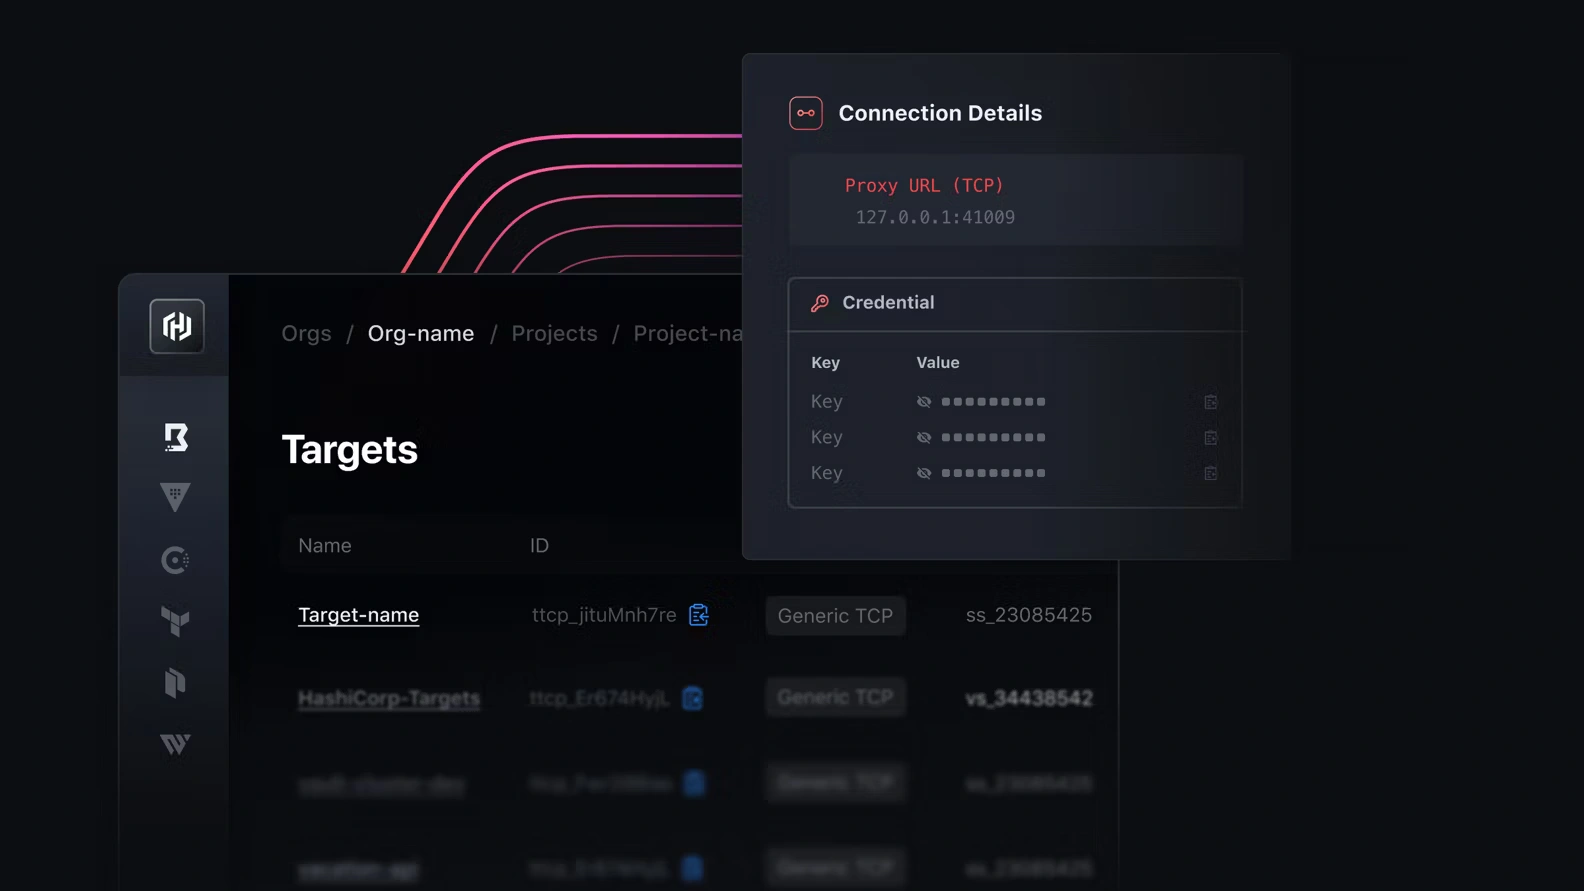The image size is (1584, 891).
Task: Open Terraform from the sidebar
Action: (175, 621)
